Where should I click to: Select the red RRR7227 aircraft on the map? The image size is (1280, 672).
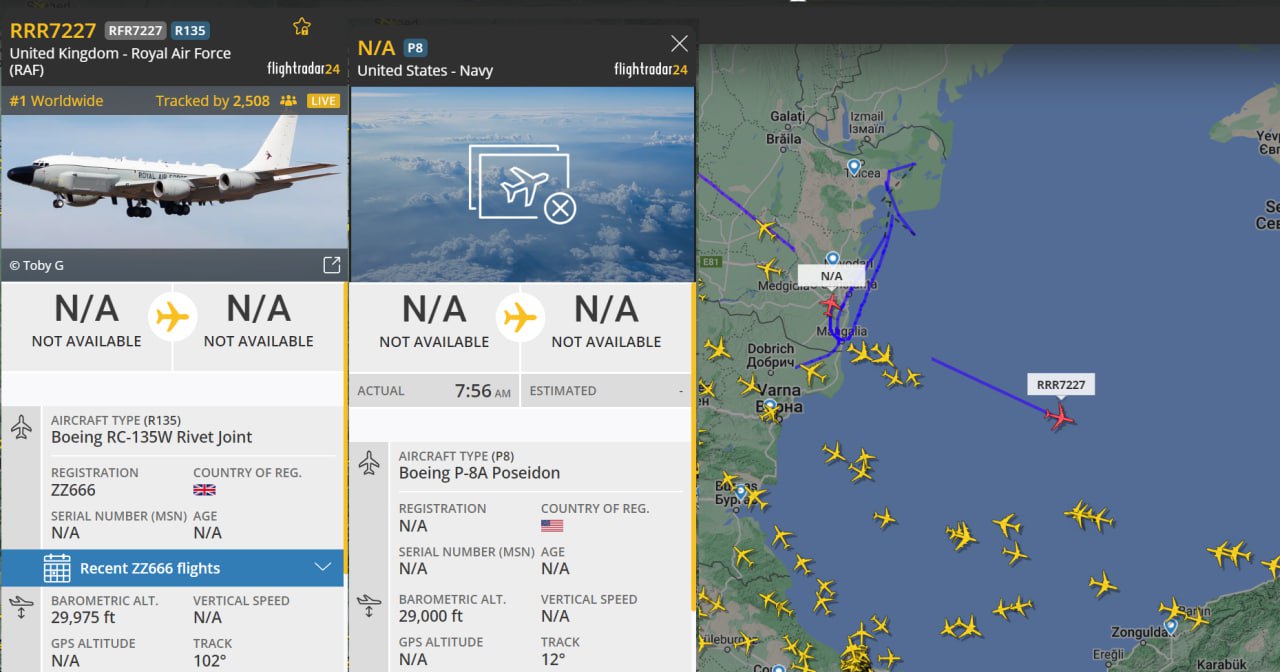pyautogui.click(x=1060, y=416)
